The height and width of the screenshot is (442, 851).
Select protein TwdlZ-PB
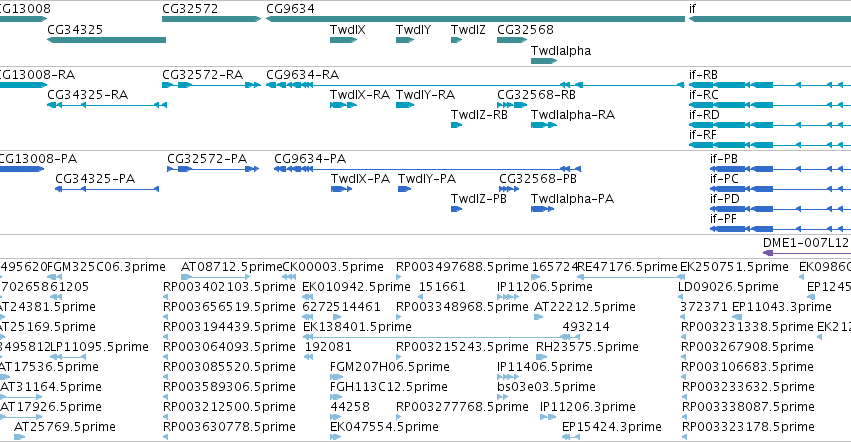[x=479, y=199]
